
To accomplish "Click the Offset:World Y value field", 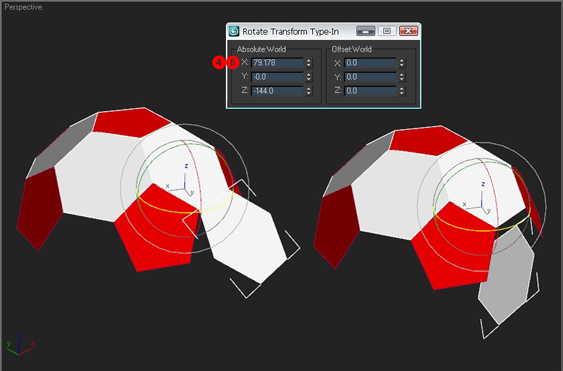I will [370, 77].
